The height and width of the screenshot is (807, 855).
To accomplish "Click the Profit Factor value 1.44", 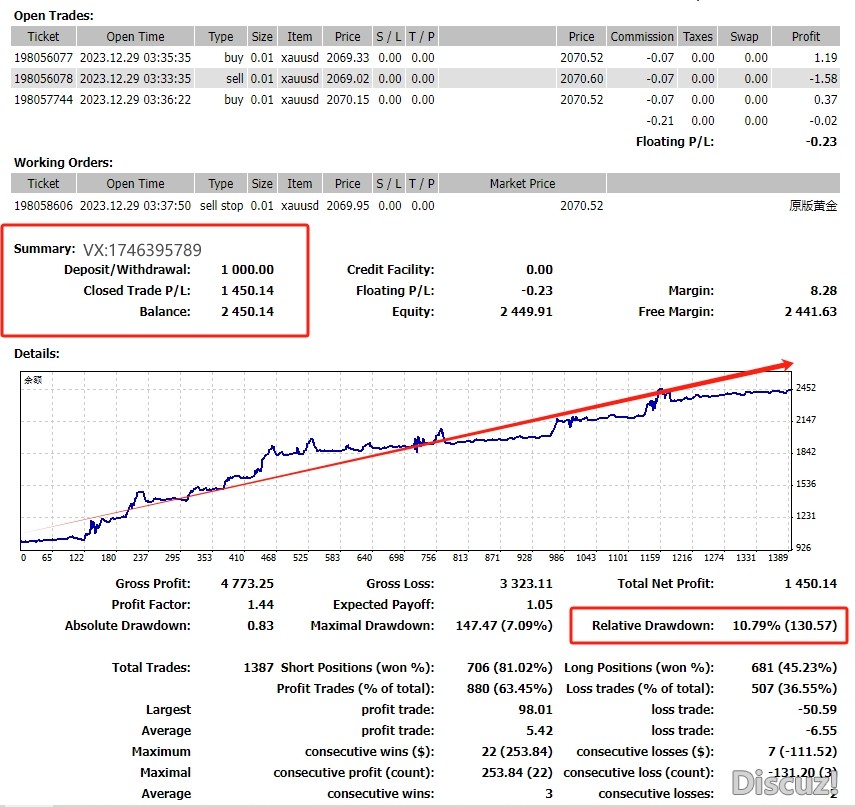I will (x=260, y=605).
